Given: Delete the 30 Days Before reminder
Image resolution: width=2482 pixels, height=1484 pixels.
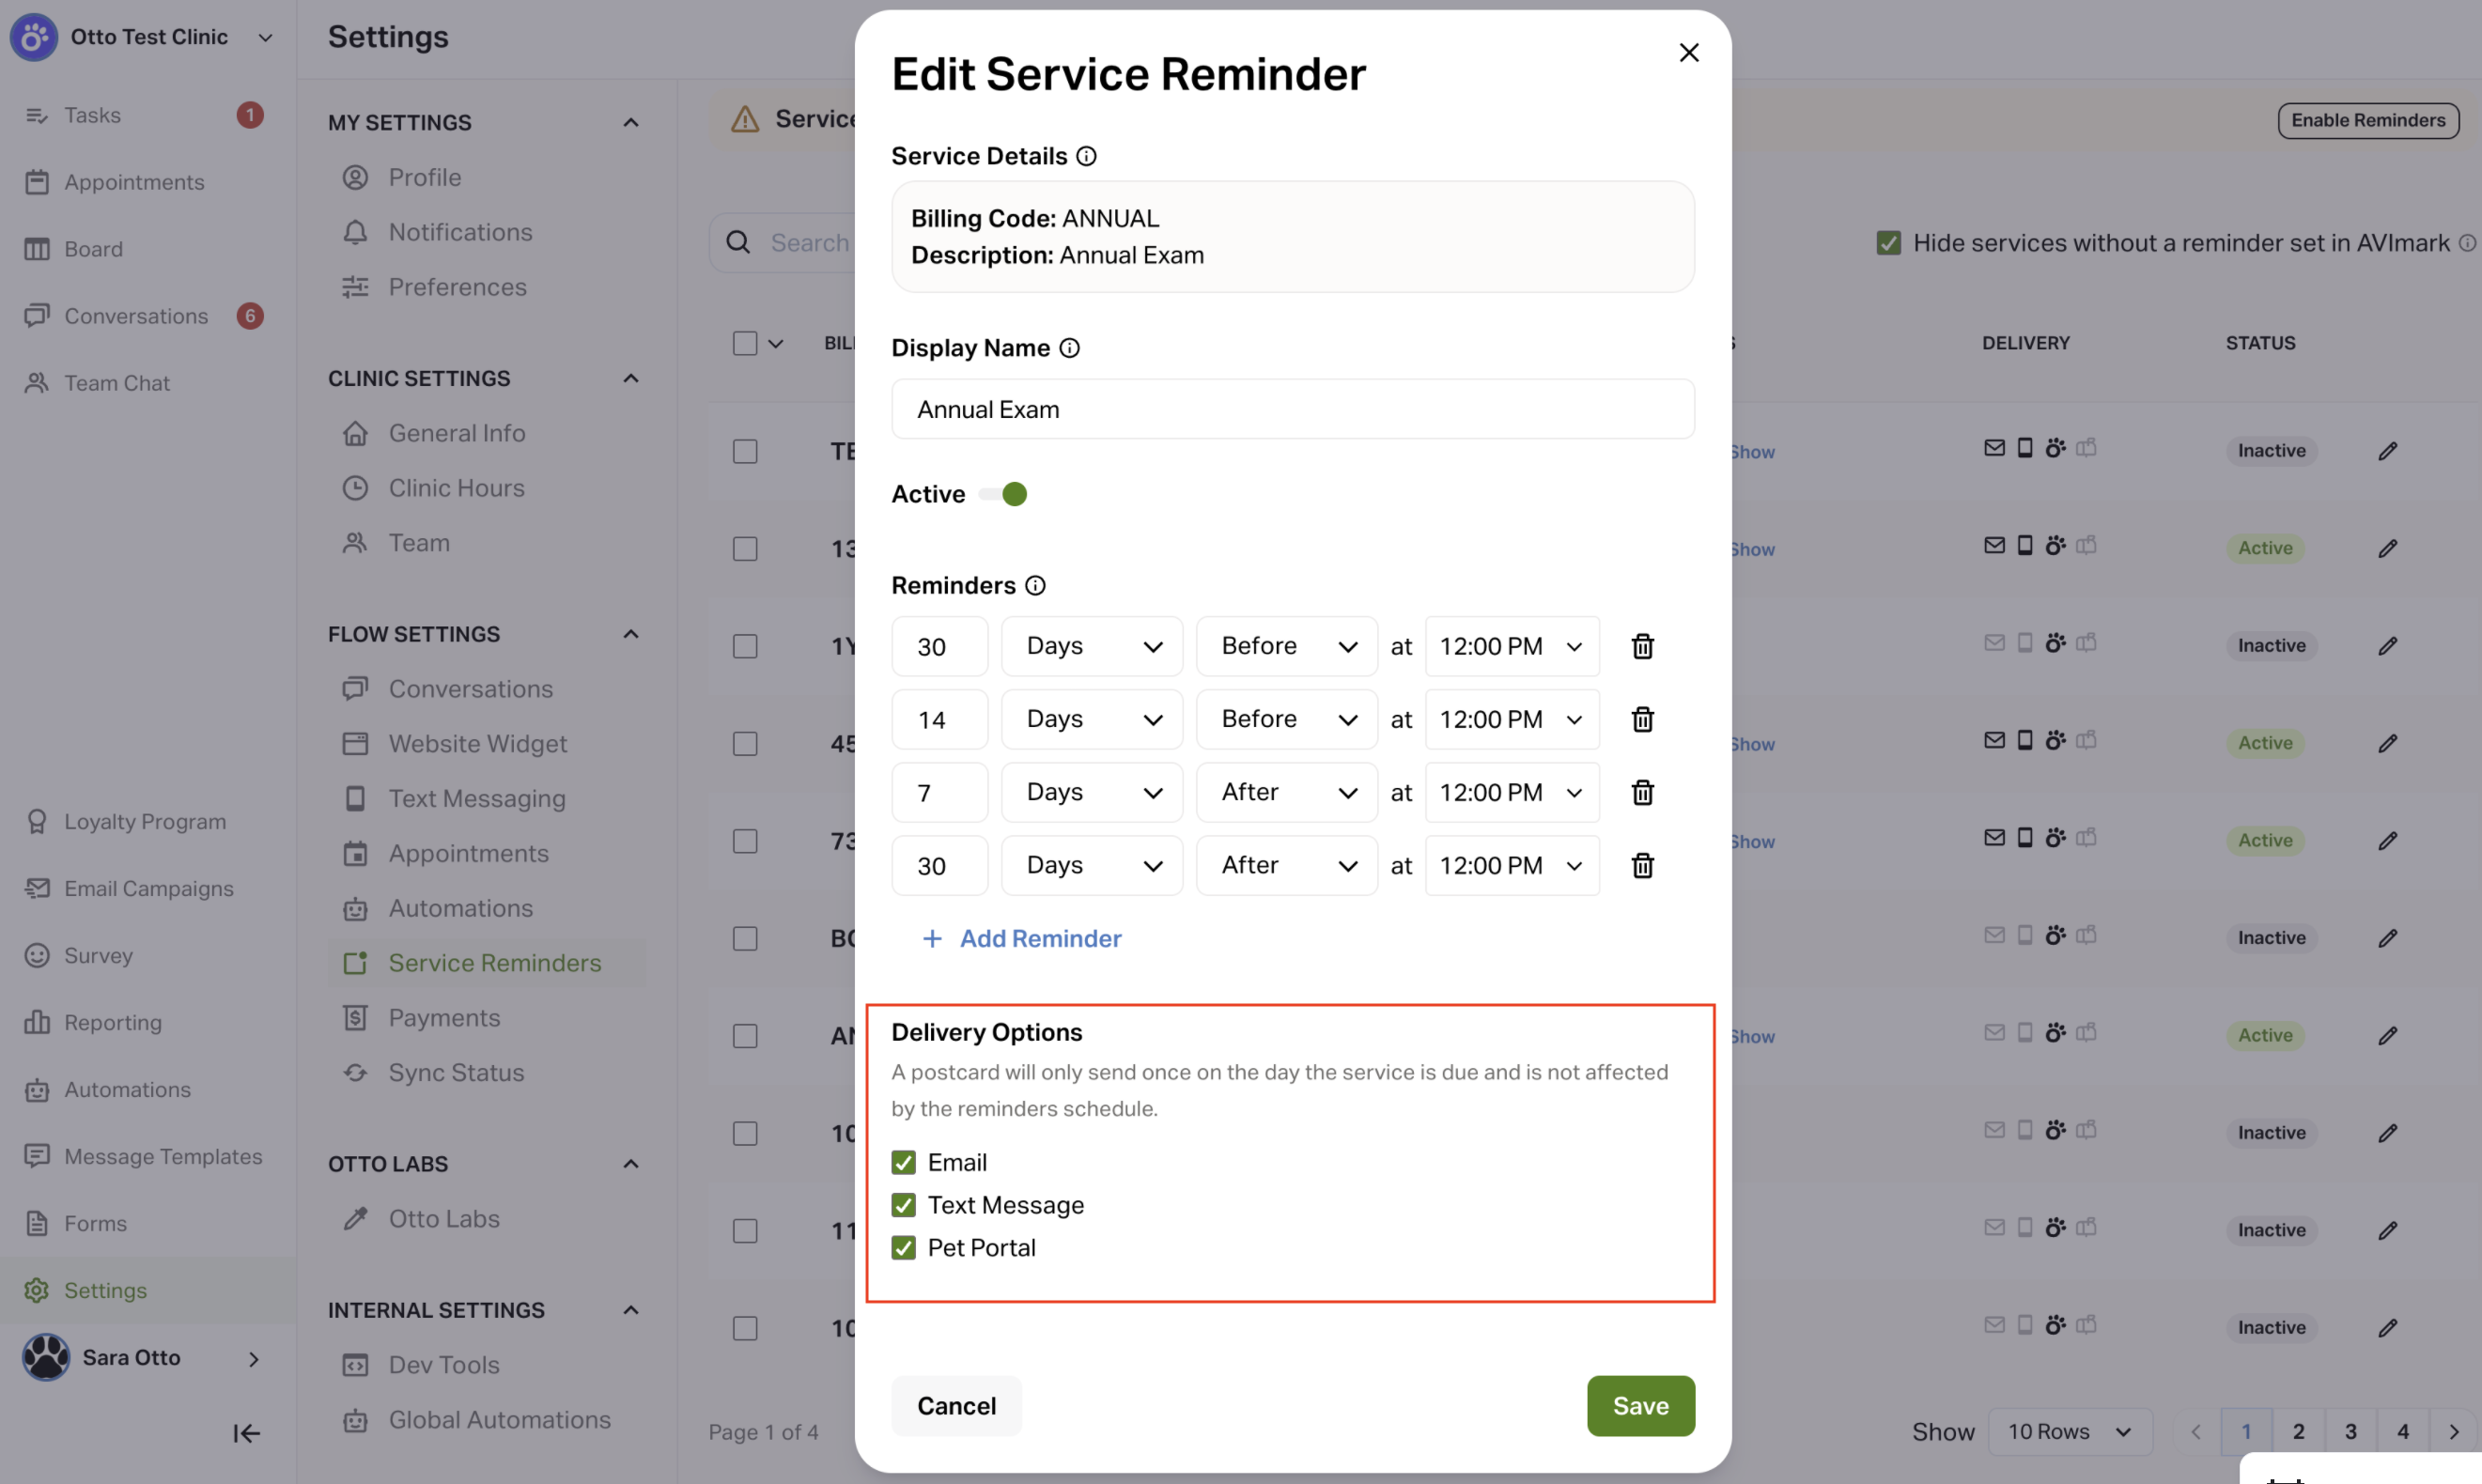Looking at the screenshot, I should (x=1642, y=646).
